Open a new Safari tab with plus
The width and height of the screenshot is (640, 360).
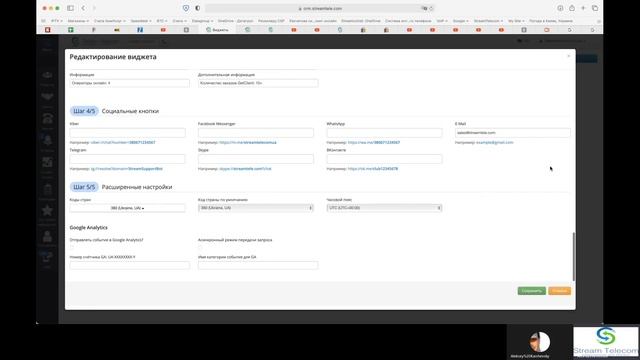point(583,8)
